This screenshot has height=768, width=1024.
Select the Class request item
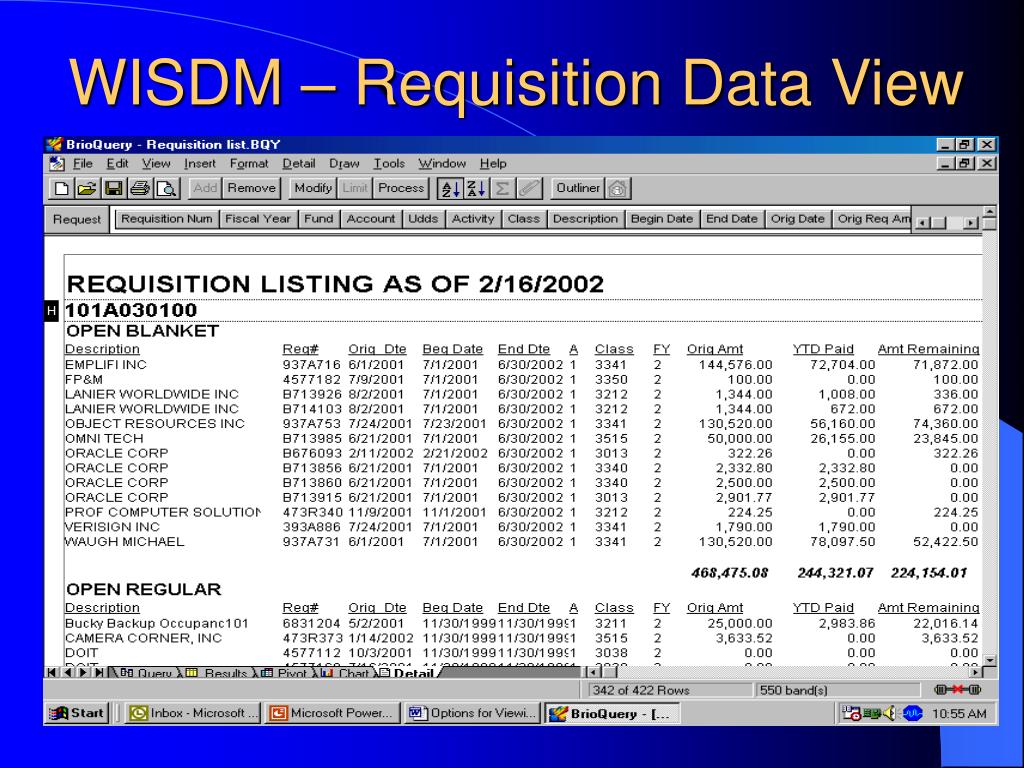(524, 219)
